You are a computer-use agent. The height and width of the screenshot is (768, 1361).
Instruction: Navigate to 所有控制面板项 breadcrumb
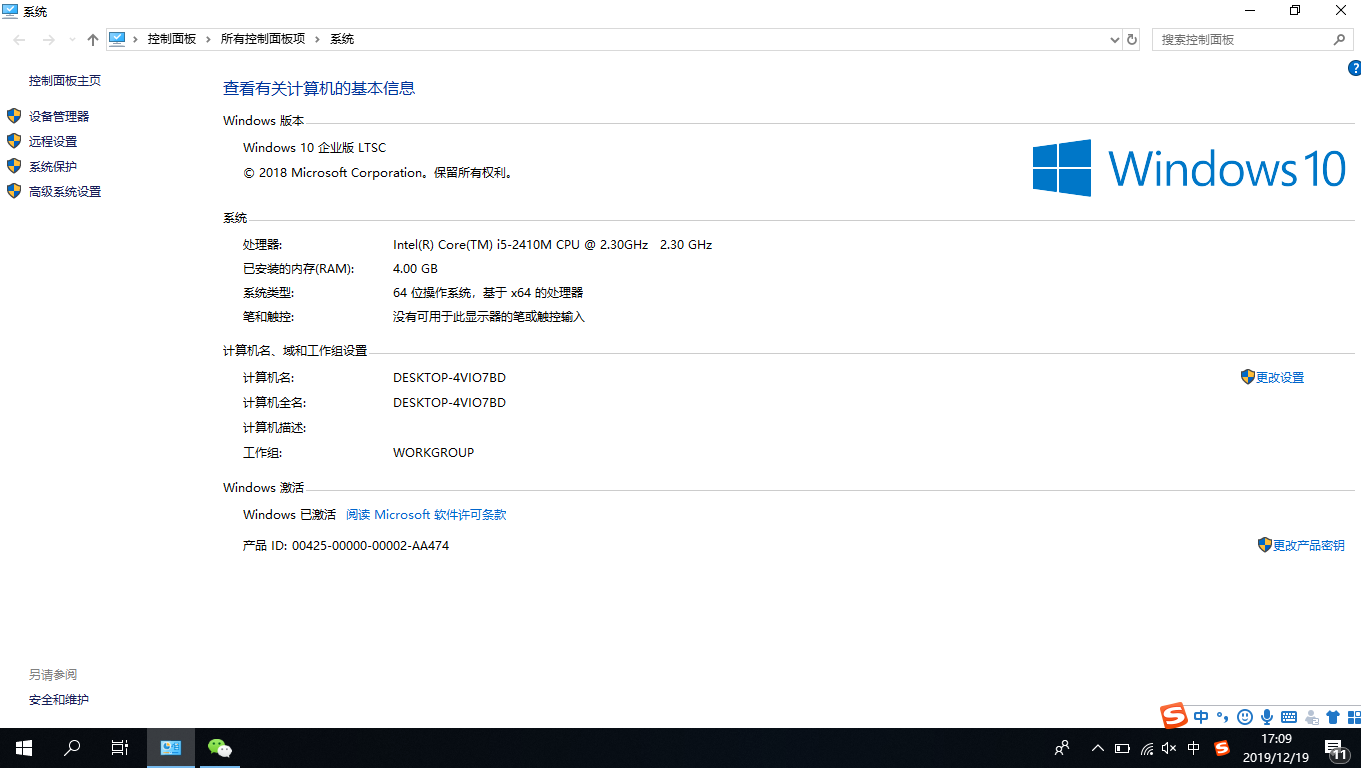coord(259,39)
